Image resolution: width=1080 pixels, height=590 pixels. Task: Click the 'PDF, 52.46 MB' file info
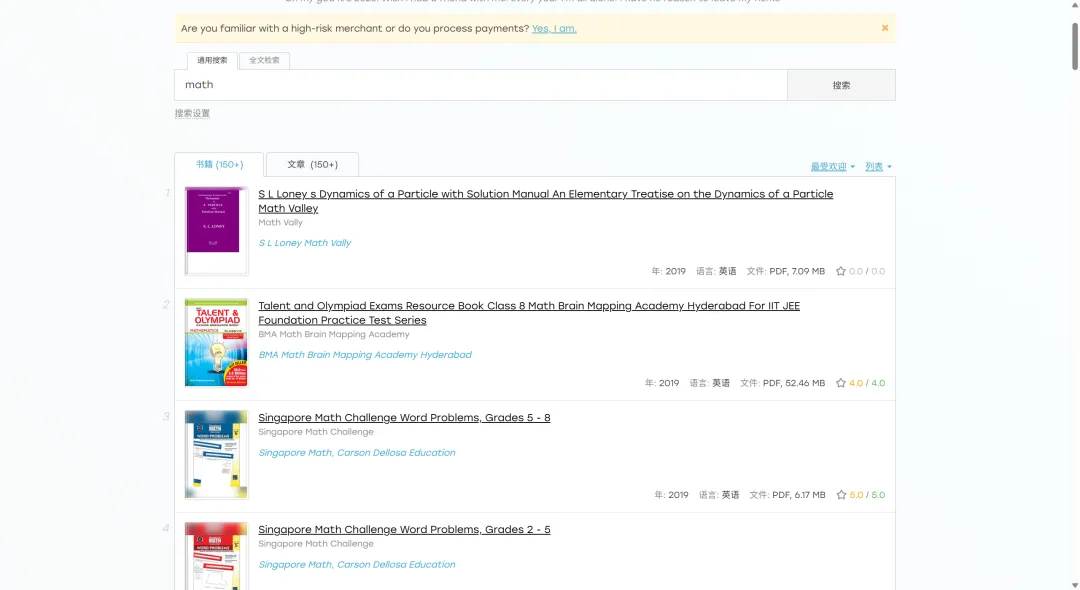coord(793,383)
